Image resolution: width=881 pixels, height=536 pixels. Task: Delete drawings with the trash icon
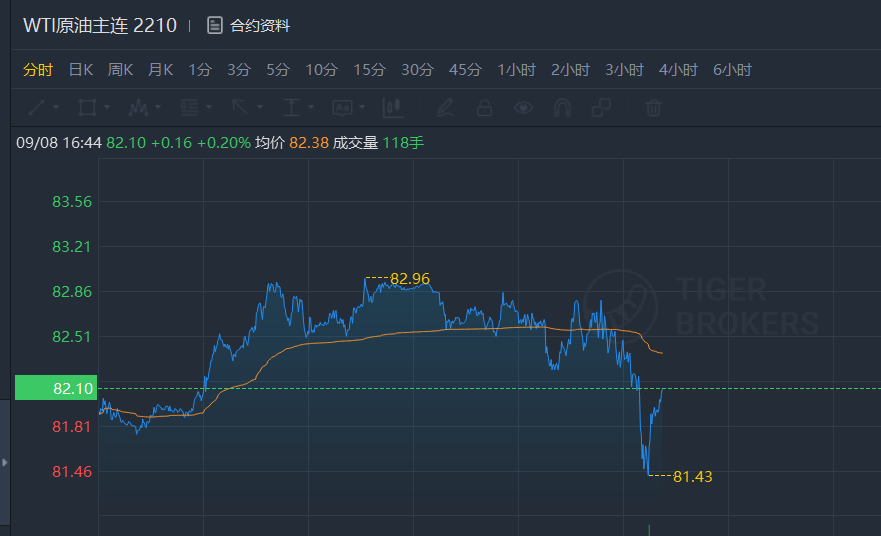pos(653,107)
